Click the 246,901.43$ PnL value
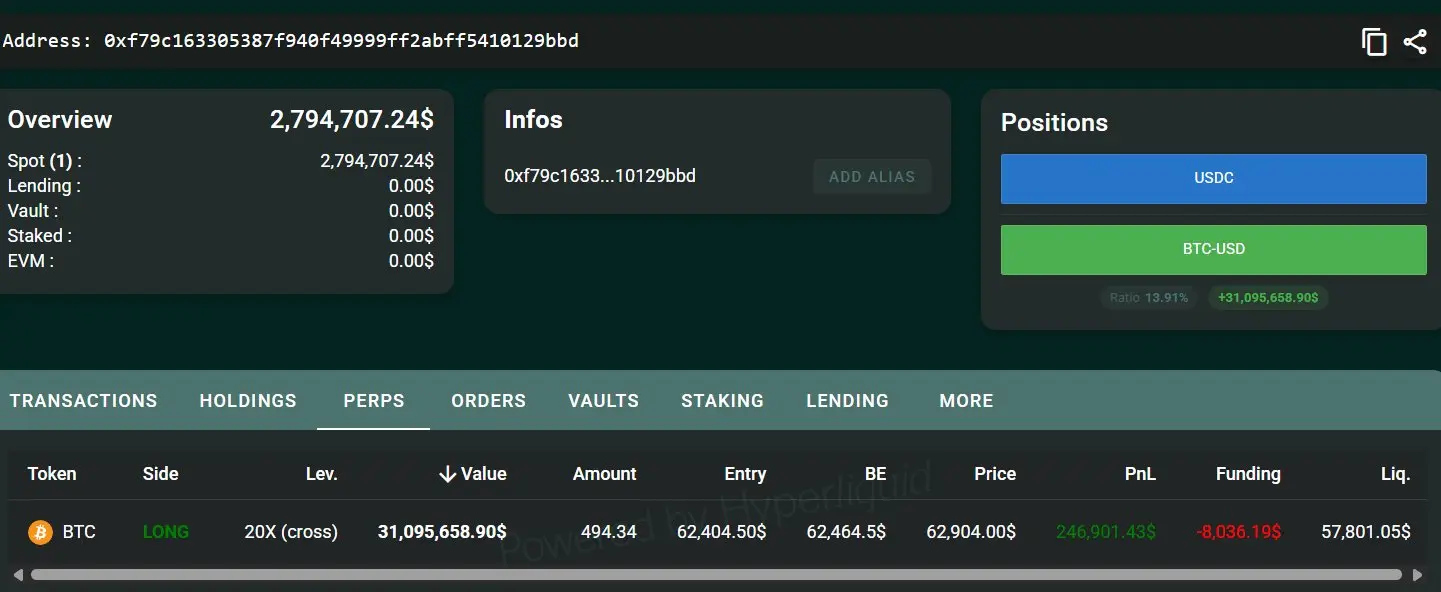The image size is (1441, 592). click(1106, 532)
